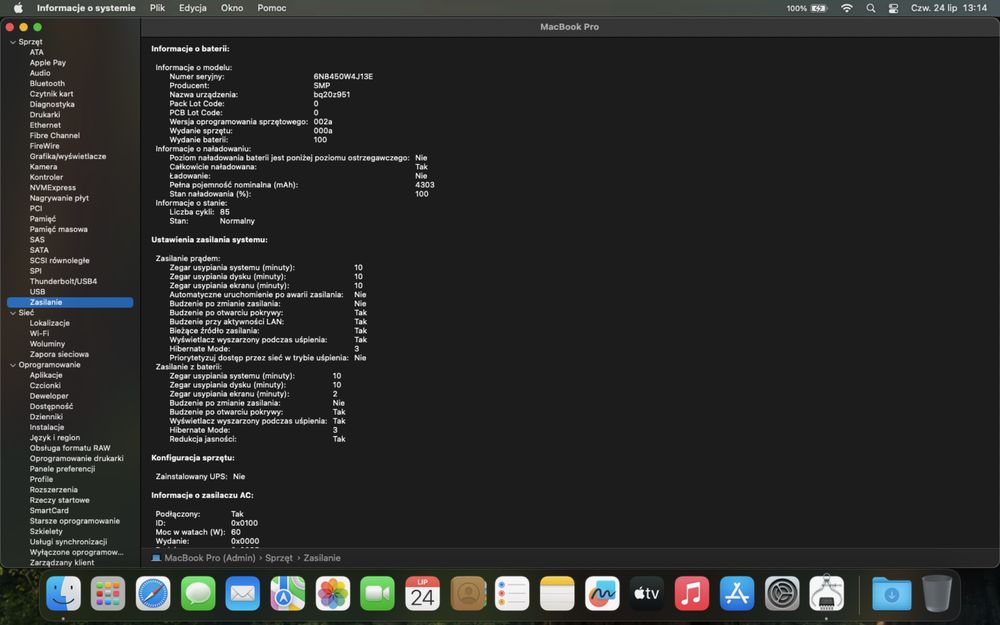Click System Information icon in Dock
The height and width of the screenshot is (625, 1000).
coord(827,594)
